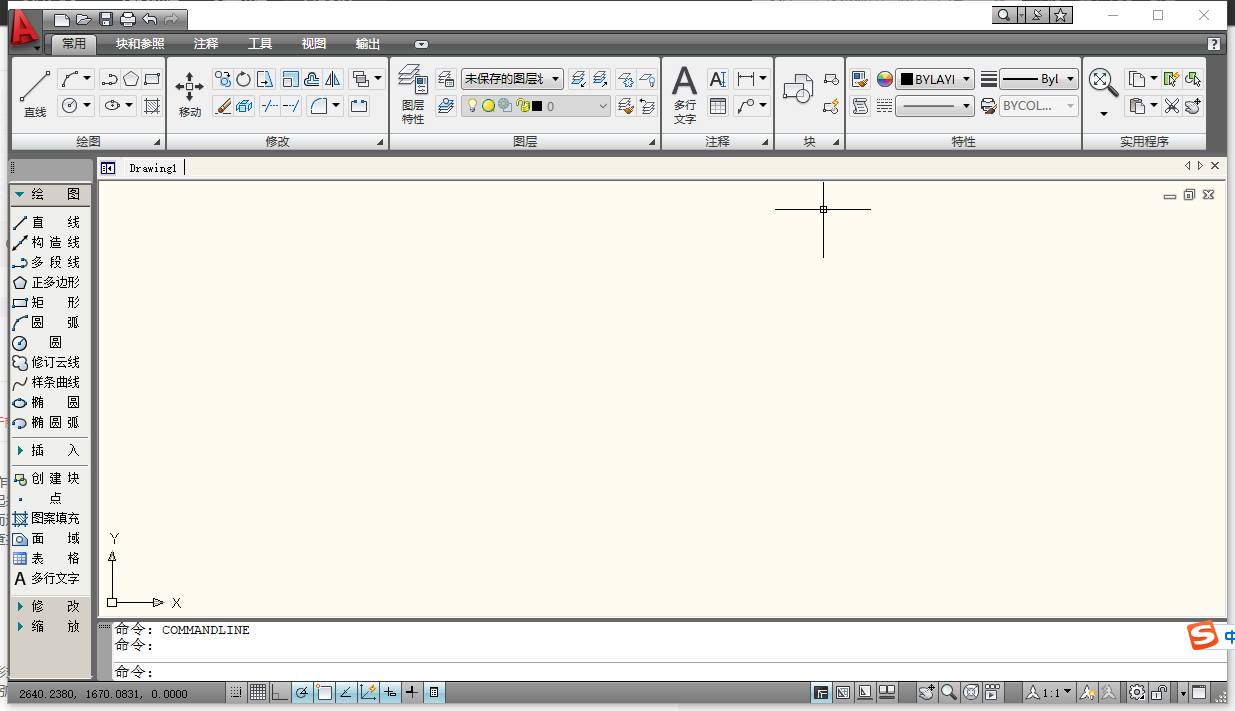Select the 直线 (Line) tool in ribbon

[x=35, y=94]
